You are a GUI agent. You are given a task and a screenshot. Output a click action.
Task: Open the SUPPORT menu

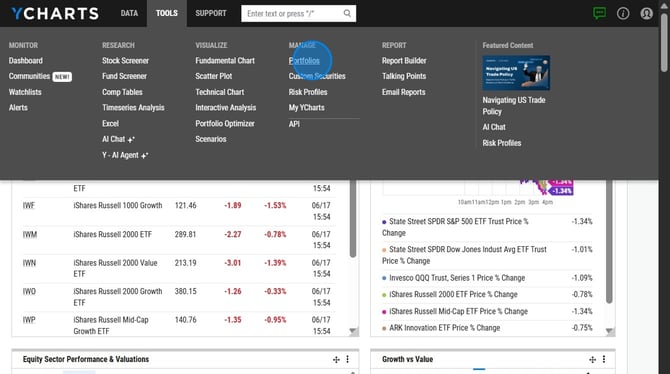click(211, 13)
